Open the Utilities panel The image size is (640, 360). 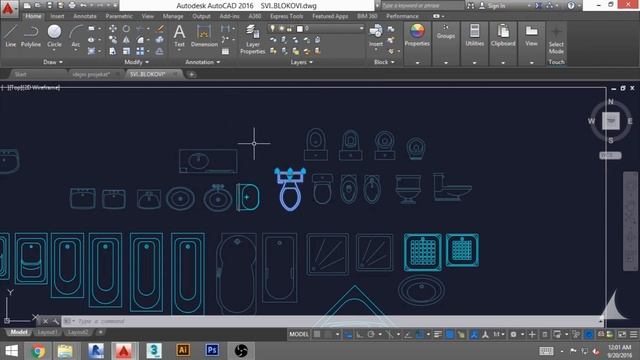[x=474, y=35]
